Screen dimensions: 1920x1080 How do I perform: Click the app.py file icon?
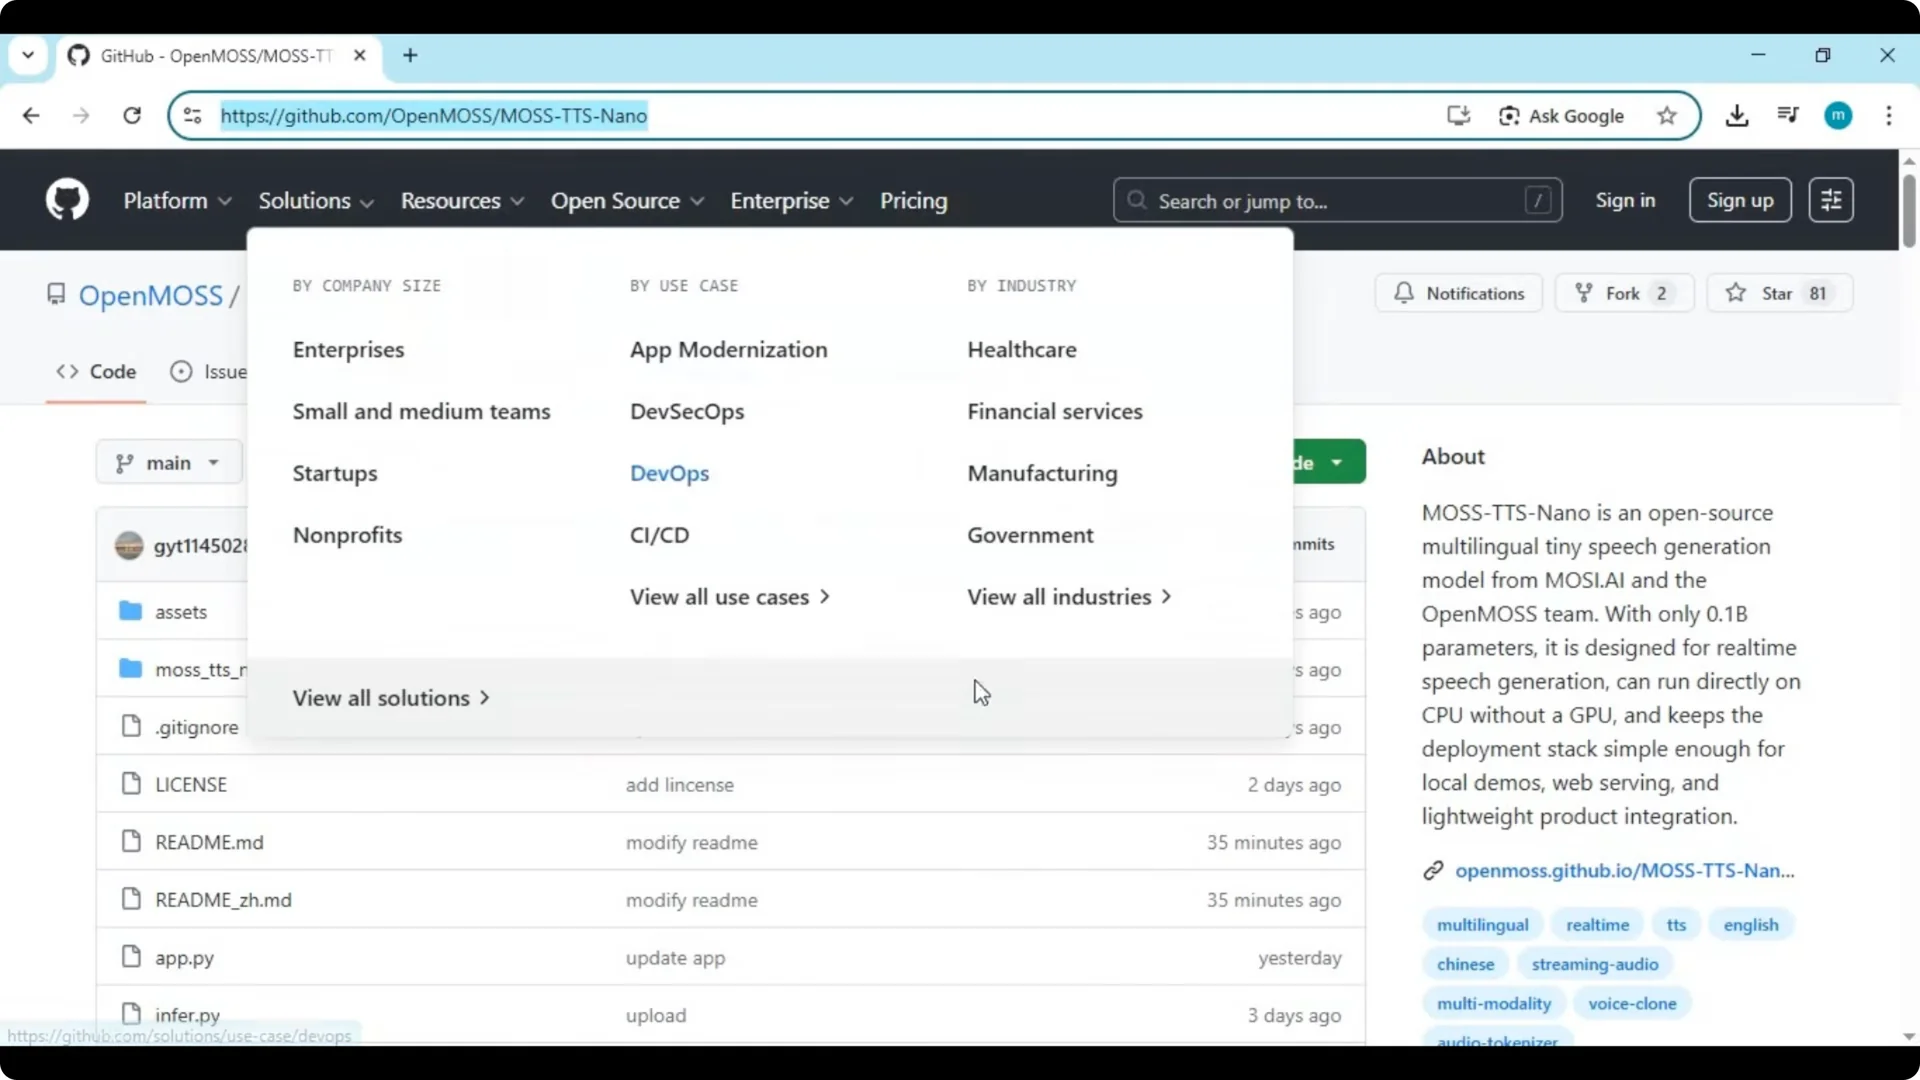point(131,956)
